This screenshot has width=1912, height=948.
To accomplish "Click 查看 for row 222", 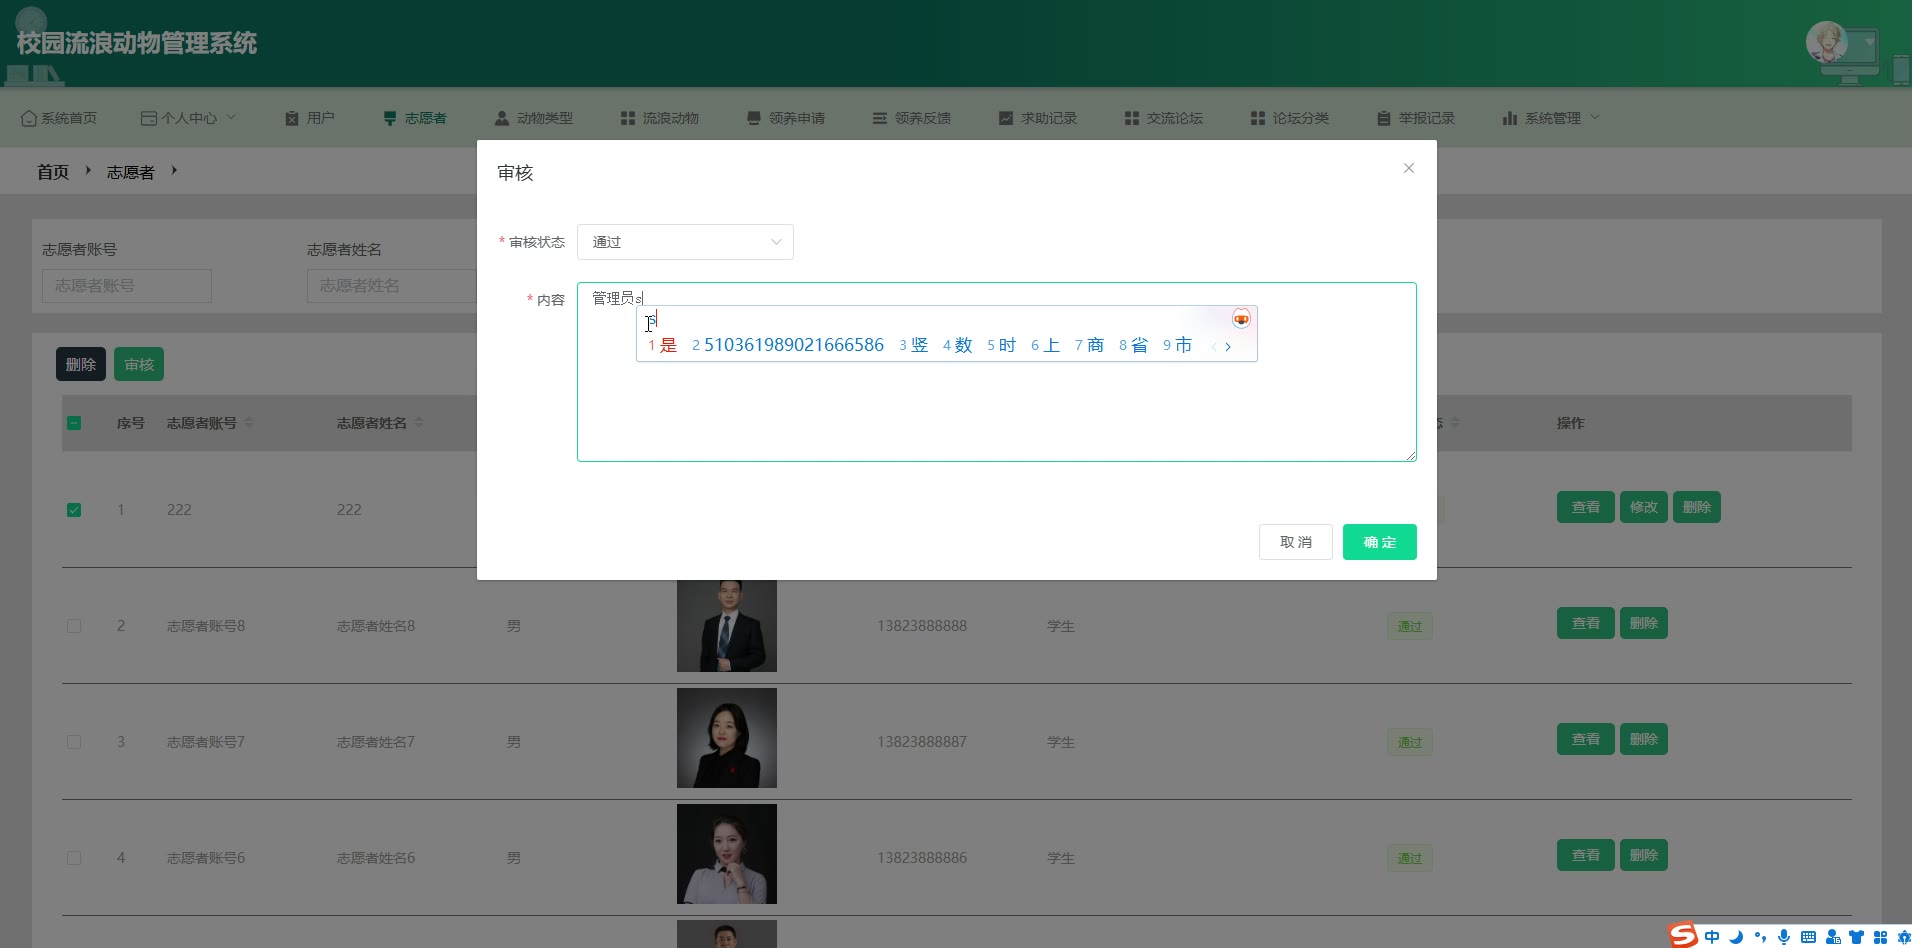I will (1586, 507).
